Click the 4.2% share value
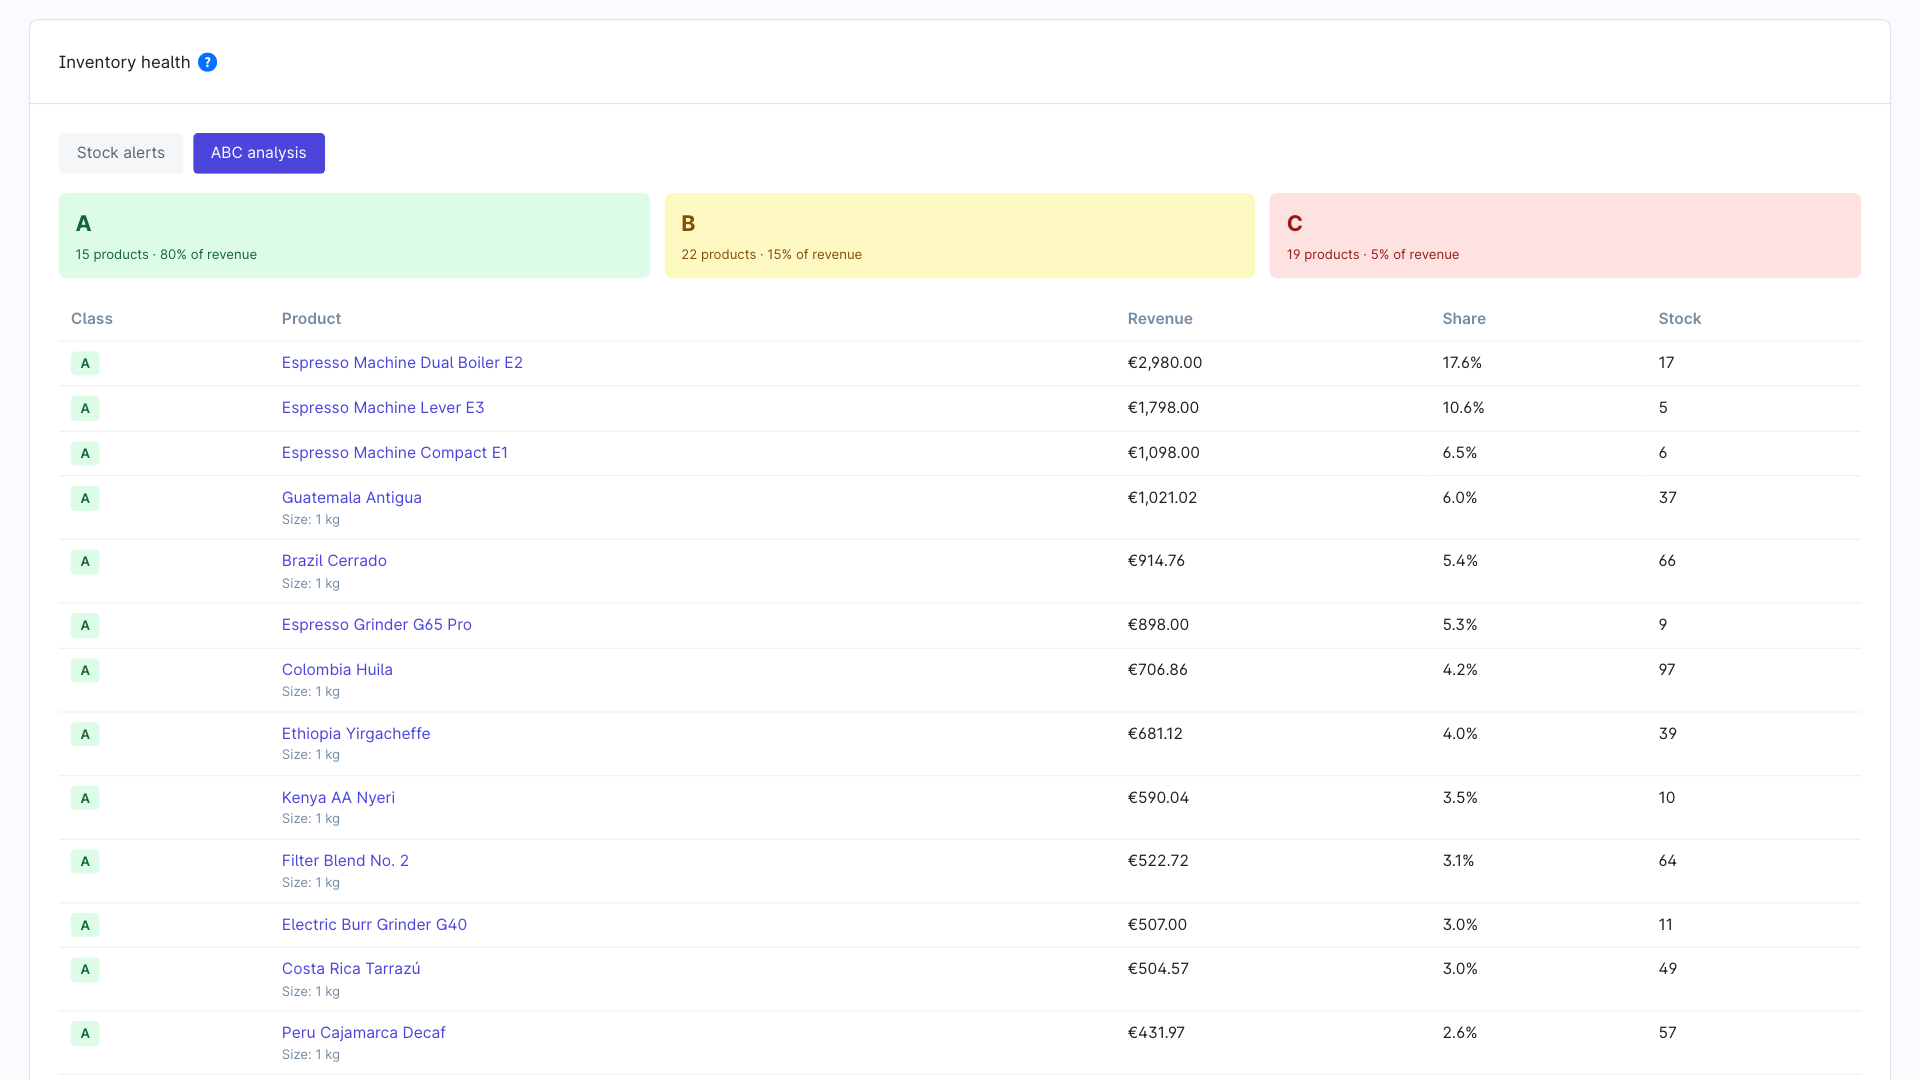 [1460, 670]
